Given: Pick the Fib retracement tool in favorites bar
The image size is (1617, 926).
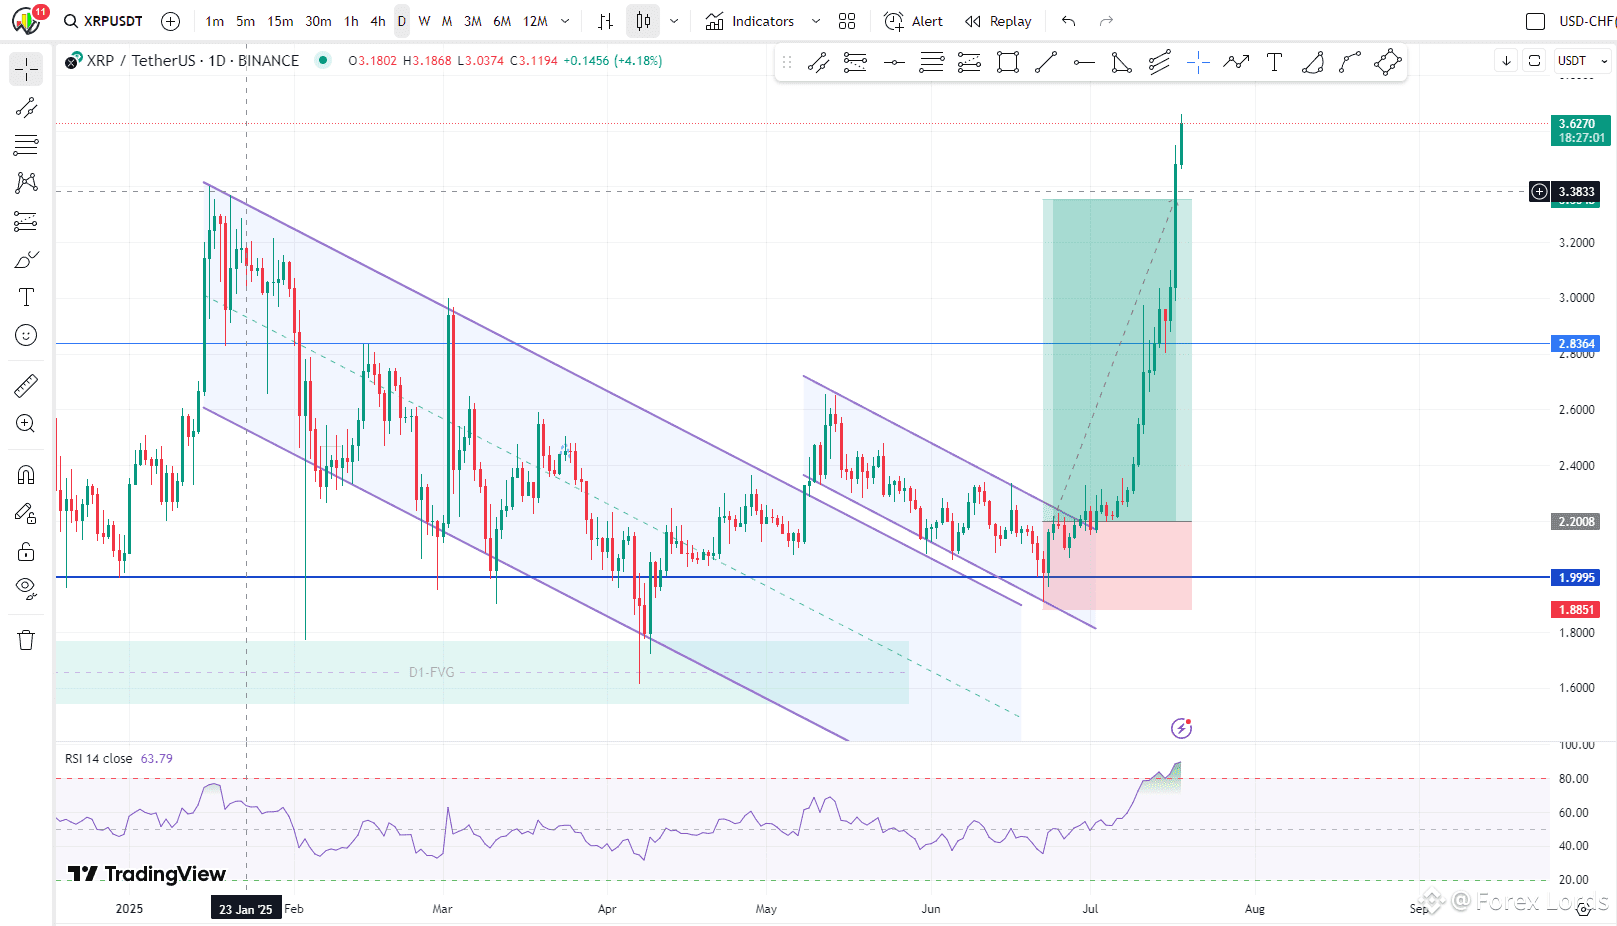Looking at the screenshot, I should click(931, 63).
